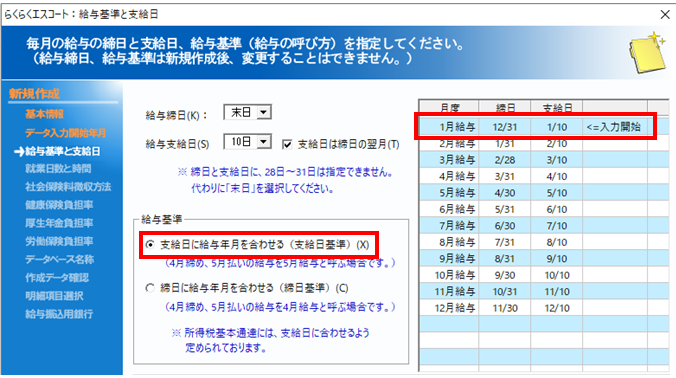Click the 給与締日 combo box value 末日

(x=241, y=113)
